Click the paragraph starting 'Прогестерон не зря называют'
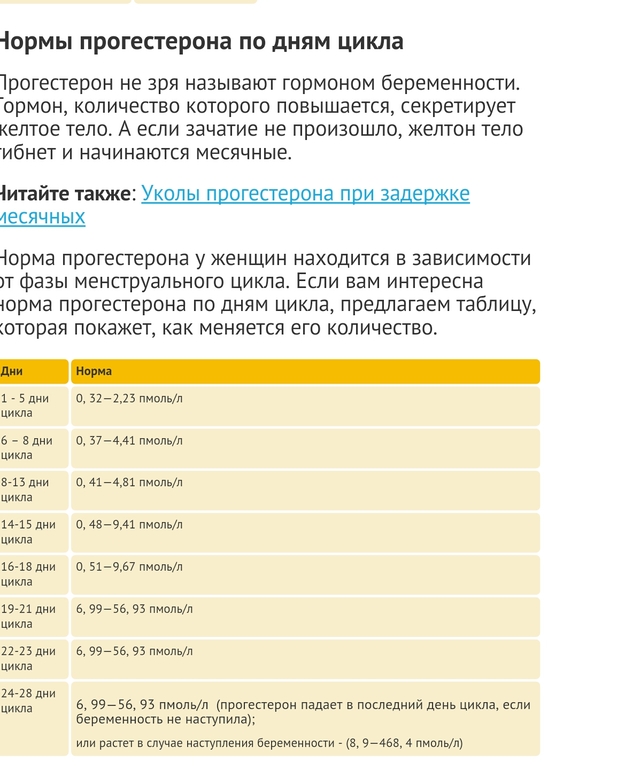625x770 pixels. pos(260,119)
